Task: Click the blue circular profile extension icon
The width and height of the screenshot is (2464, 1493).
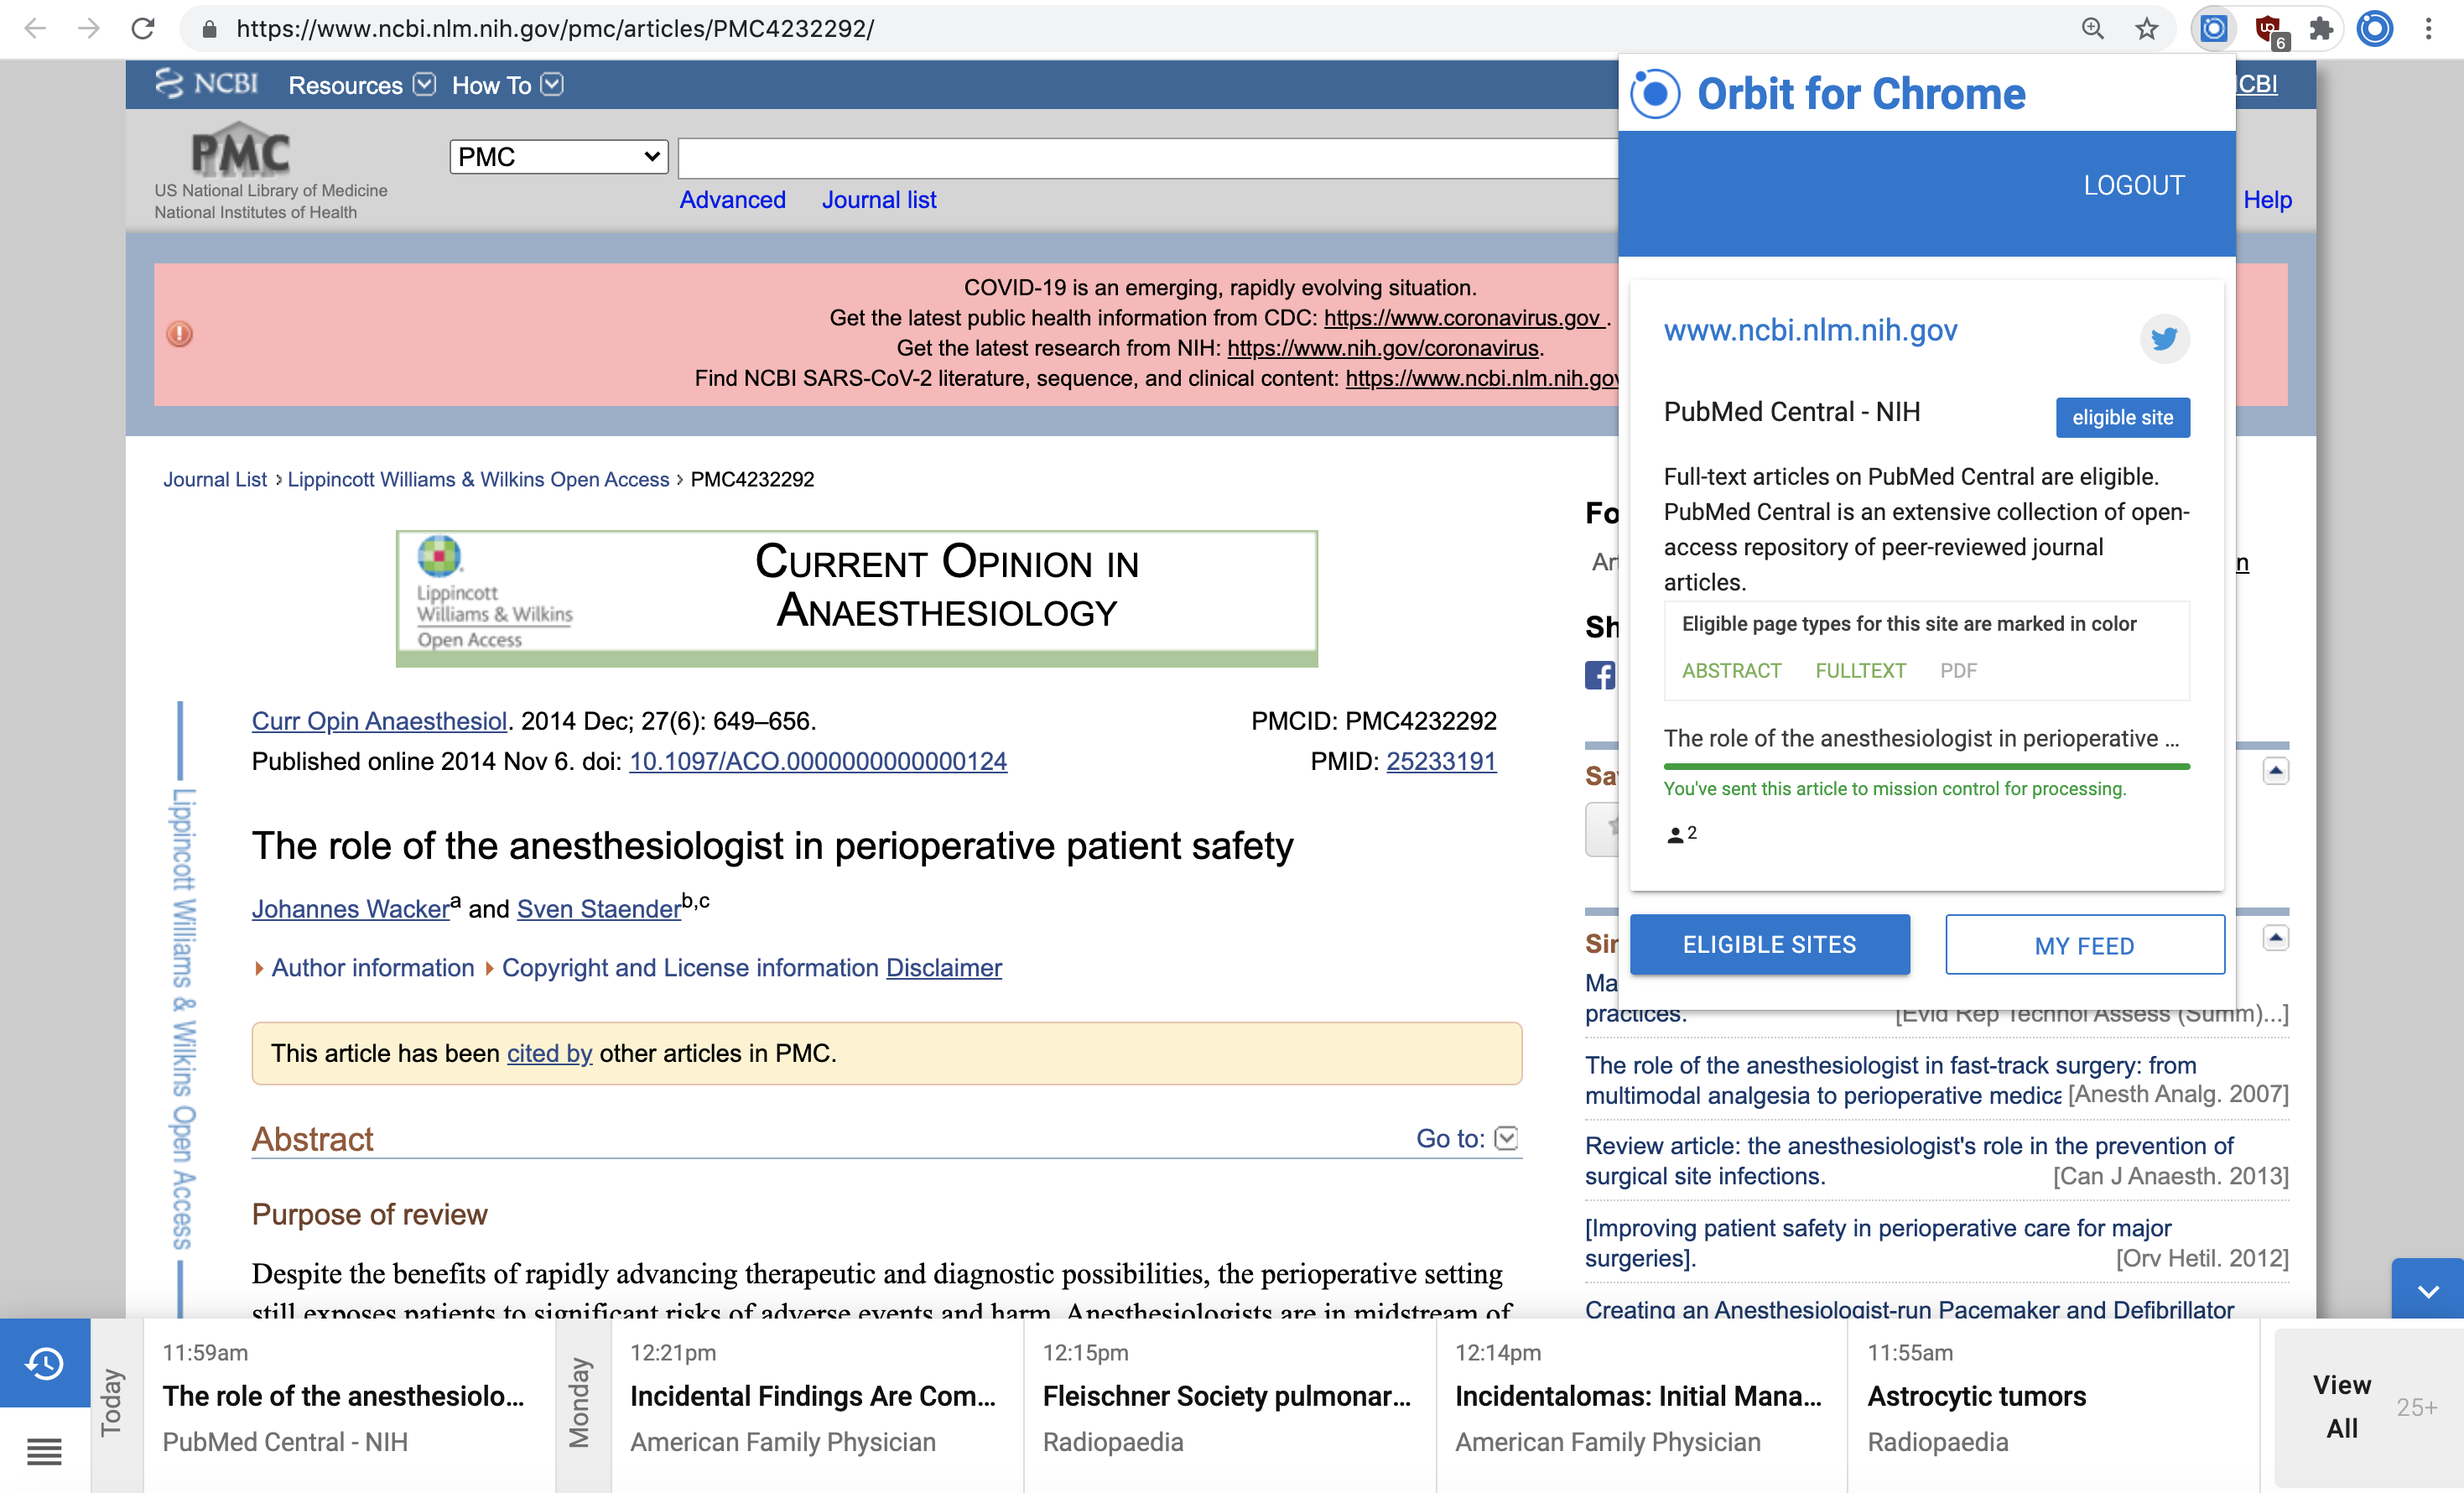Action: tap(2375, 28)
